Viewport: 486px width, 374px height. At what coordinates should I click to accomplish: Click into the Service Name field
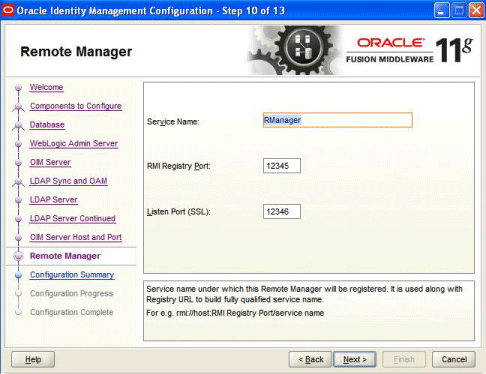click(337, 120)
